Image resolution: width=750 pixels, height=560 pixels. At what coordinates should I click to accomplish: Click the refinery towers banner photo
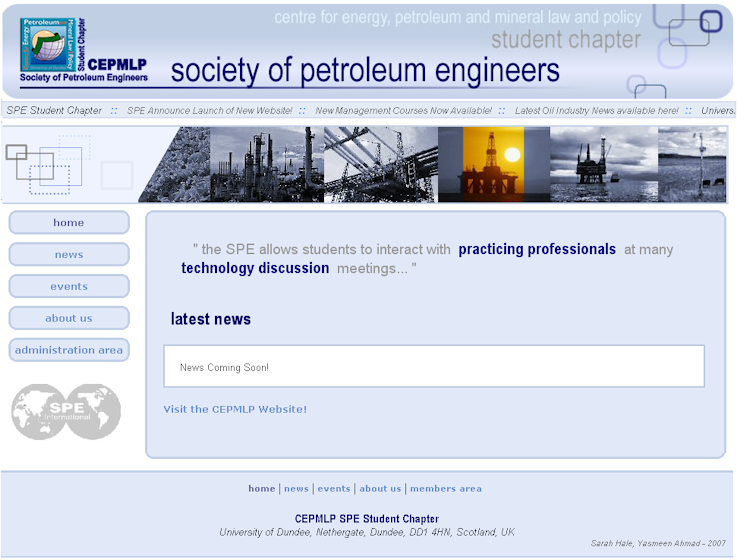pos(267,165)
